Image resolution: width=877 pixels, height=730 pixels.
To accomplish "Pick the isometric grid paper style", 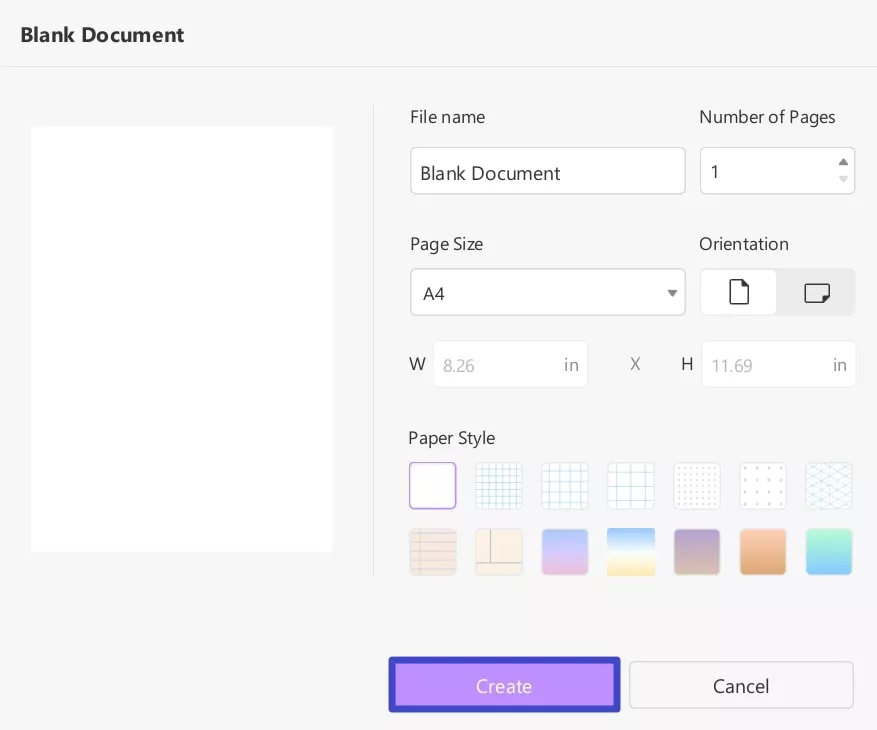I will [x=829, y=486].
